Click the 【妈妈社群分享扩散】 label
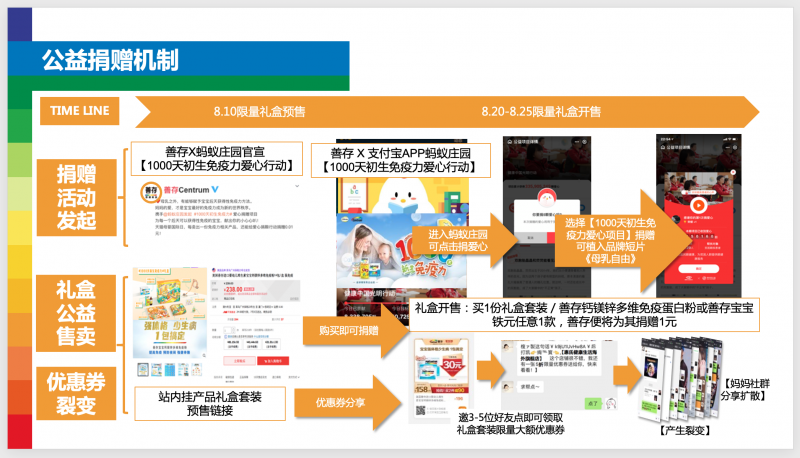The height and width of the screenshot is (458, 800). 745,389
